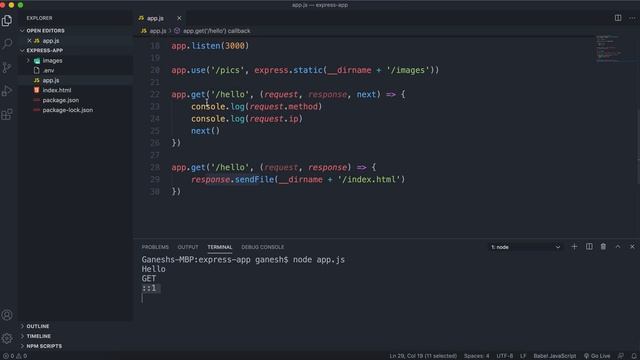Expand the images folder

52,60
